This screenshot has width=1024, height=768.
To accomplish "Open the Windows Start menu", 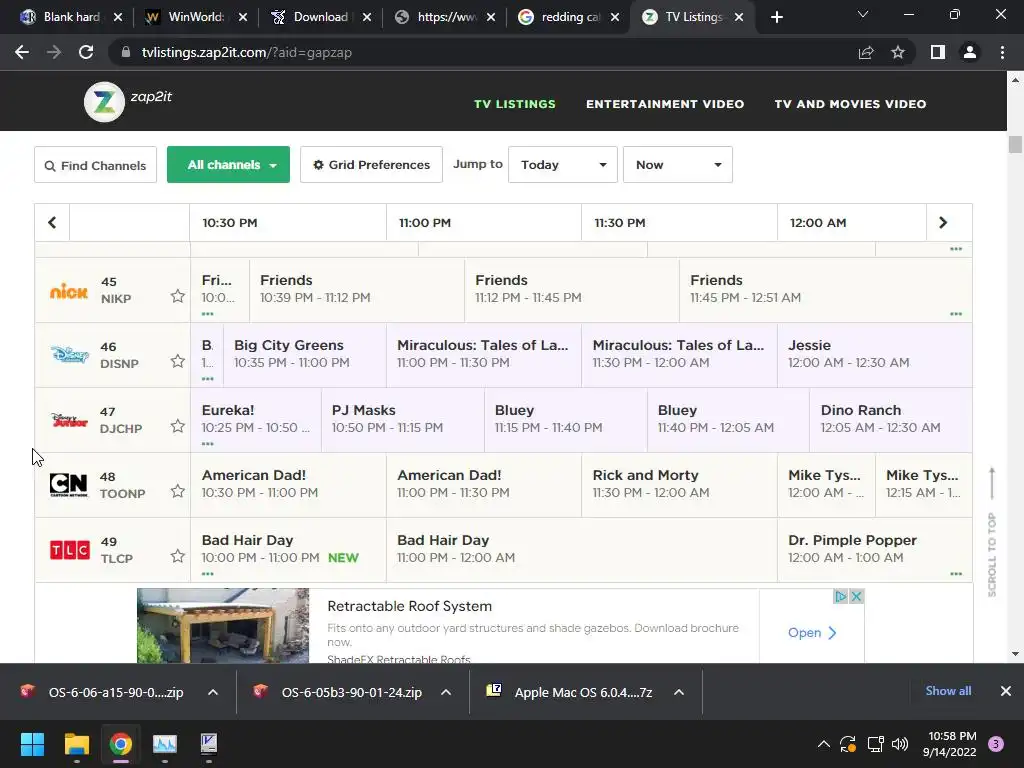I will click(x=32, y=744).
